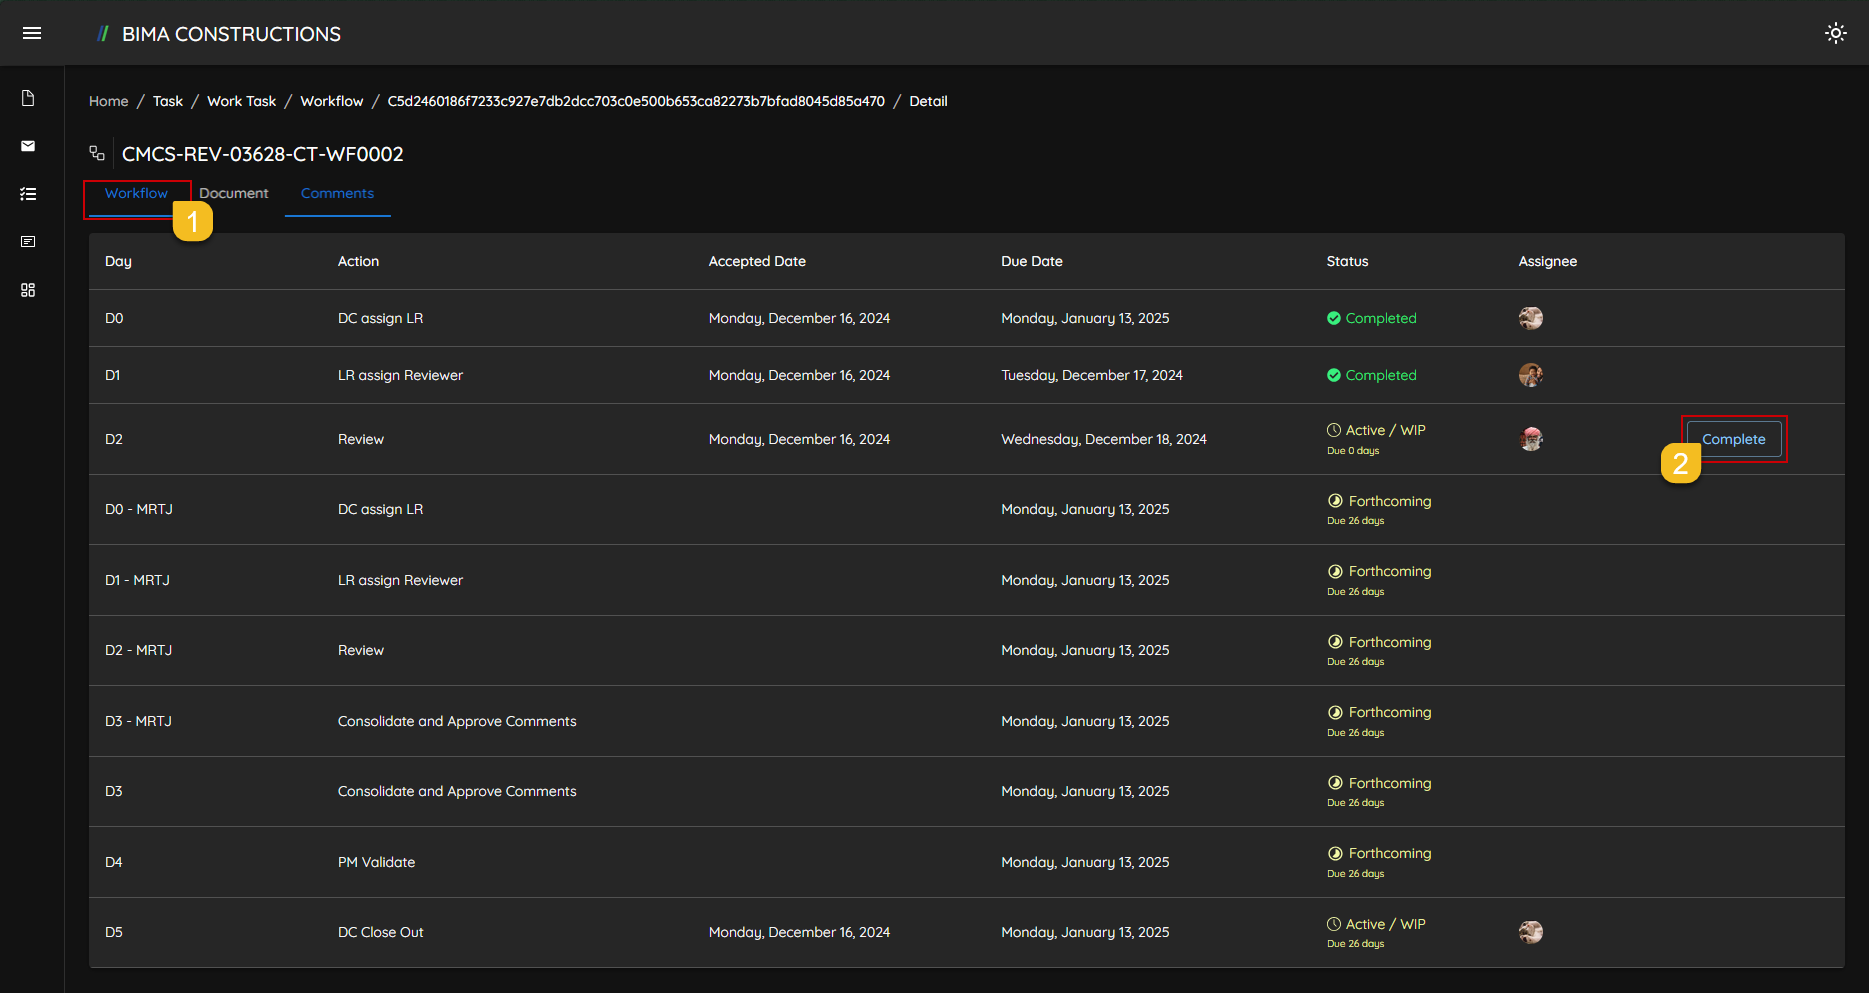The height and width of the screenshot is (993, 1869).
Task: Click the assignee avatar for LR assign Reviewer
Action: tap(1530, 375)
